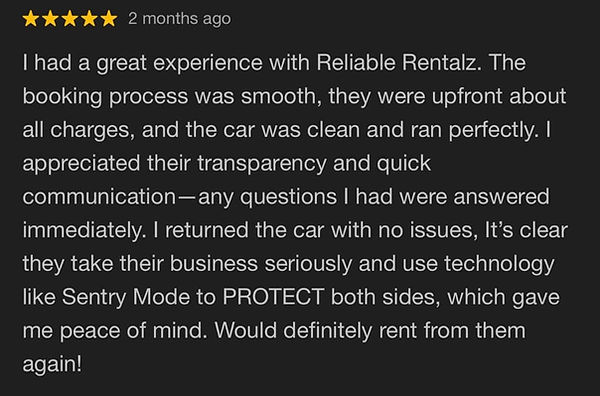Viewport: 600px width, 396px height.
Task: Click the word 'communication' in the review
Action: (99, 196)
